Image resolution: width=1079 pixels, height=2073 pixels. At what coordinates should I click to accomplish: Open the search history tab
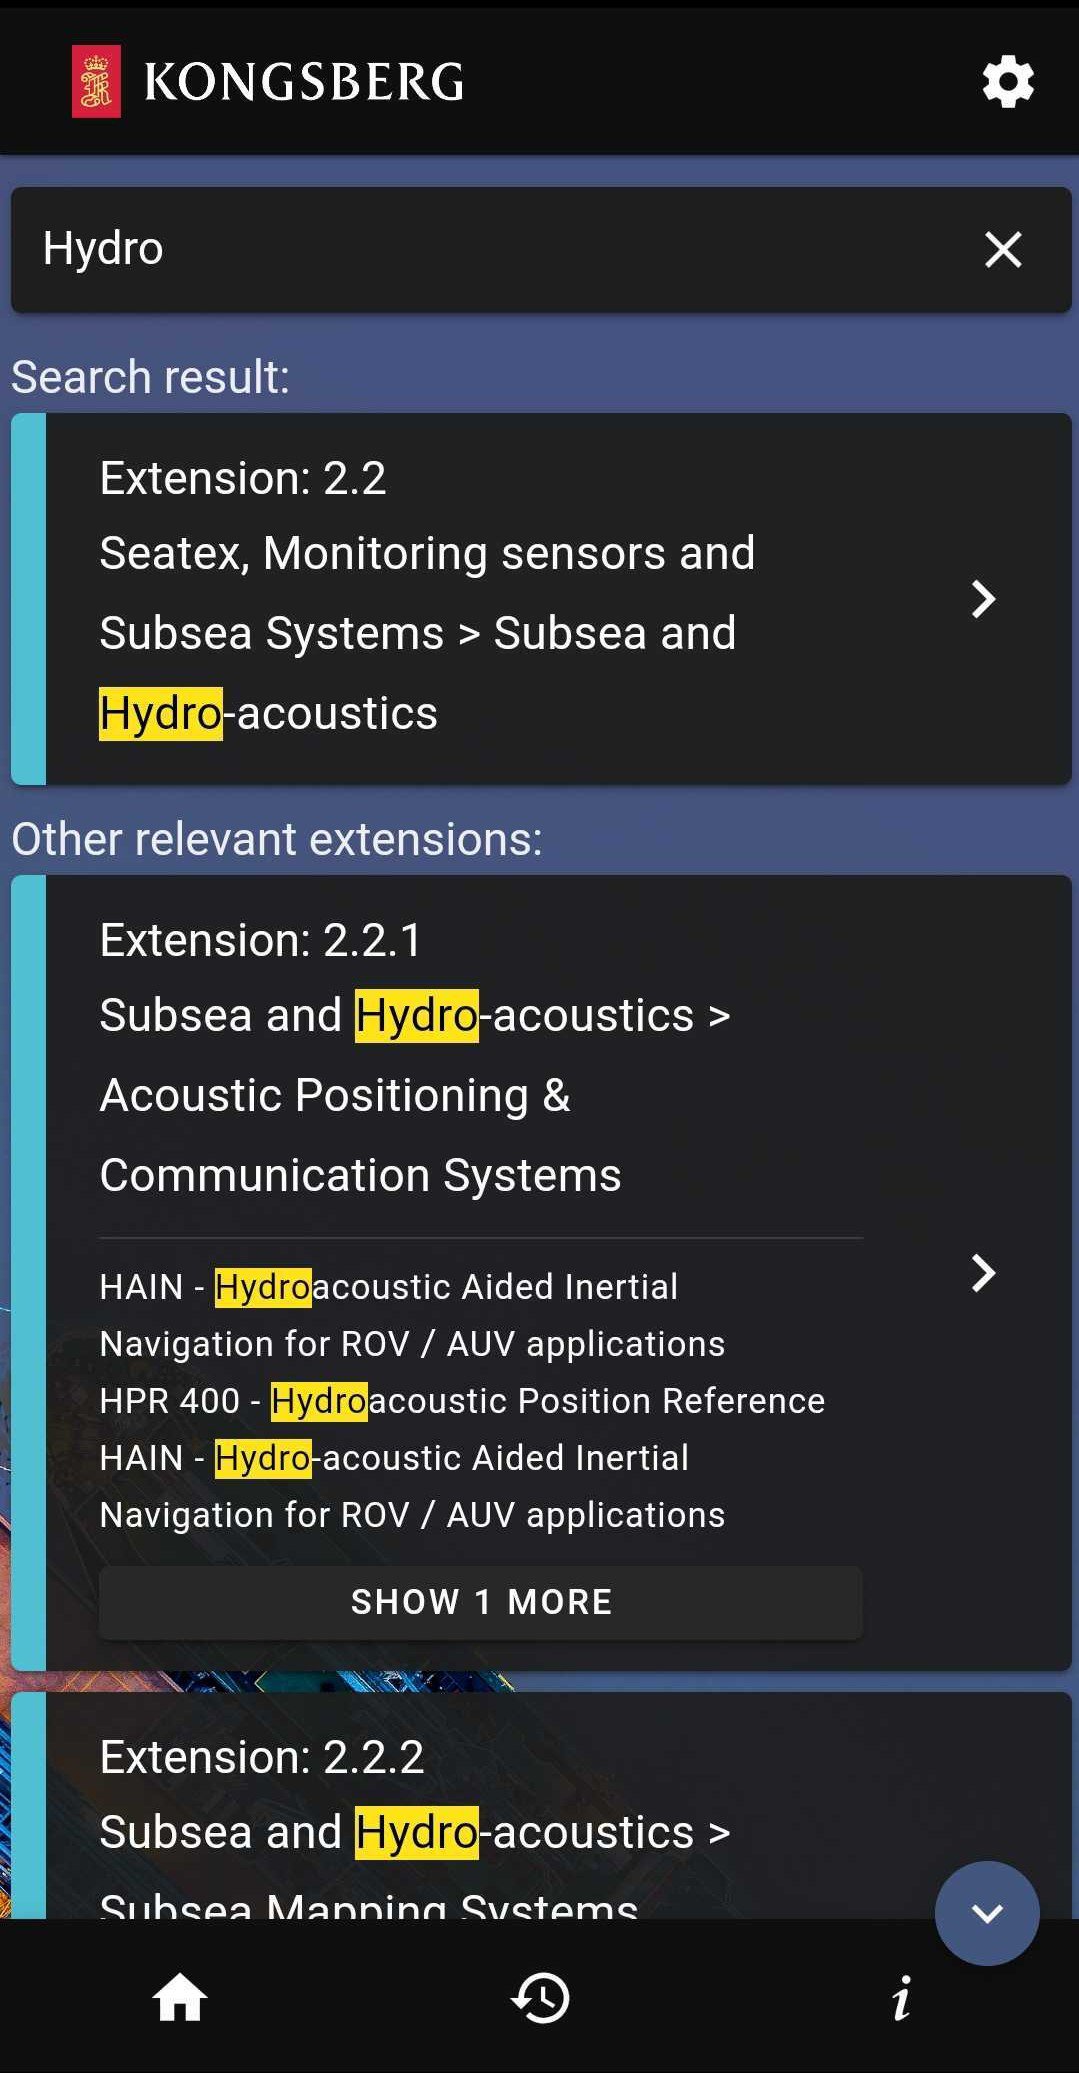(x=540, y=1998)
